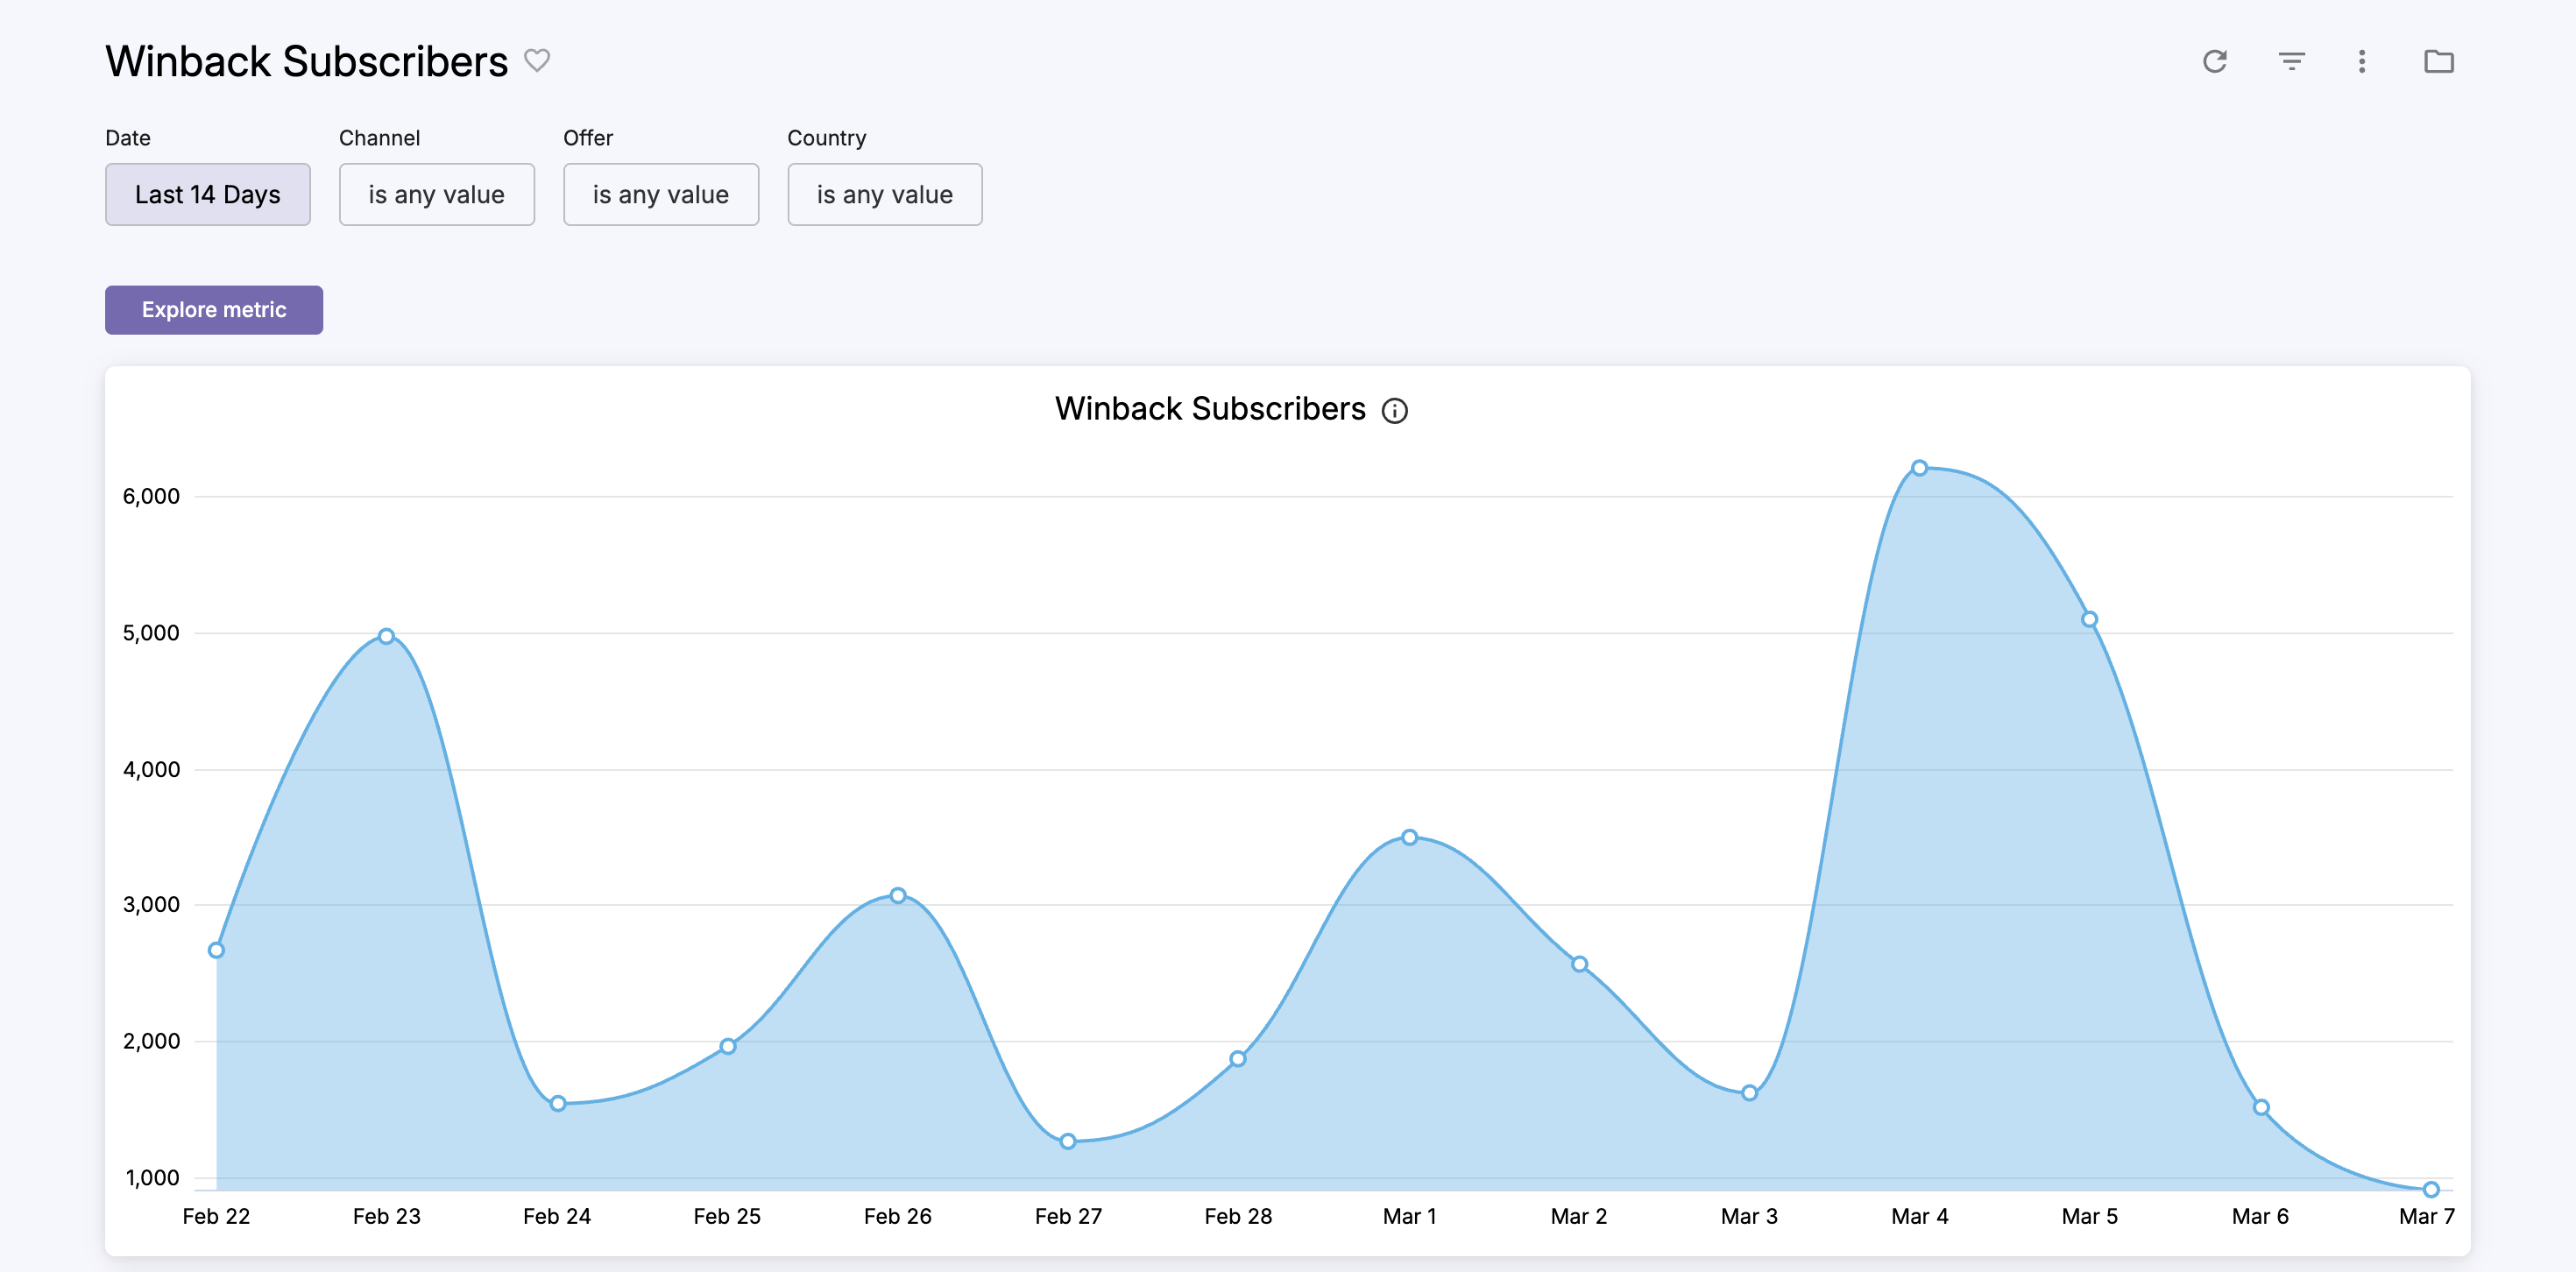Select the Mar 1 data point
The height and width of the screenshot is (1272, 2576).
[1409, 837]
